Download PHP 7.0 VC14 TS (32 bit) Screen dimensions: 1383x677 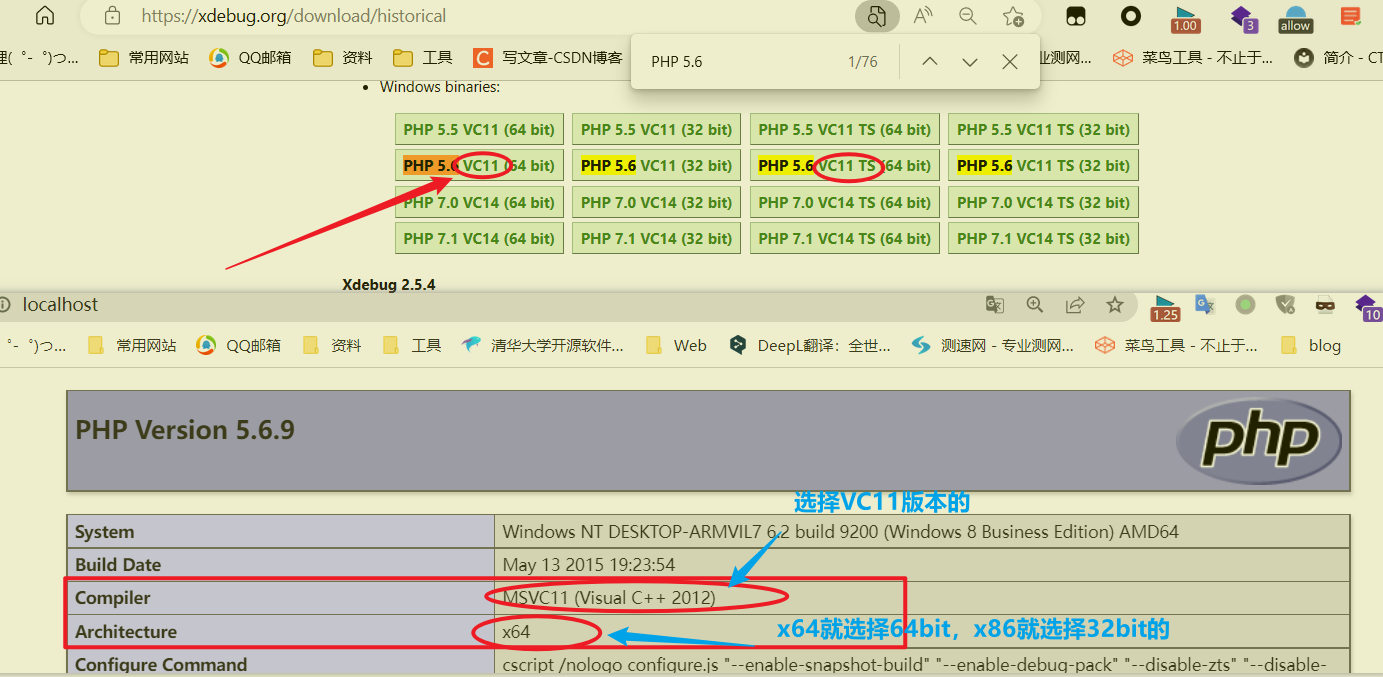click(x=1043, y=202)
